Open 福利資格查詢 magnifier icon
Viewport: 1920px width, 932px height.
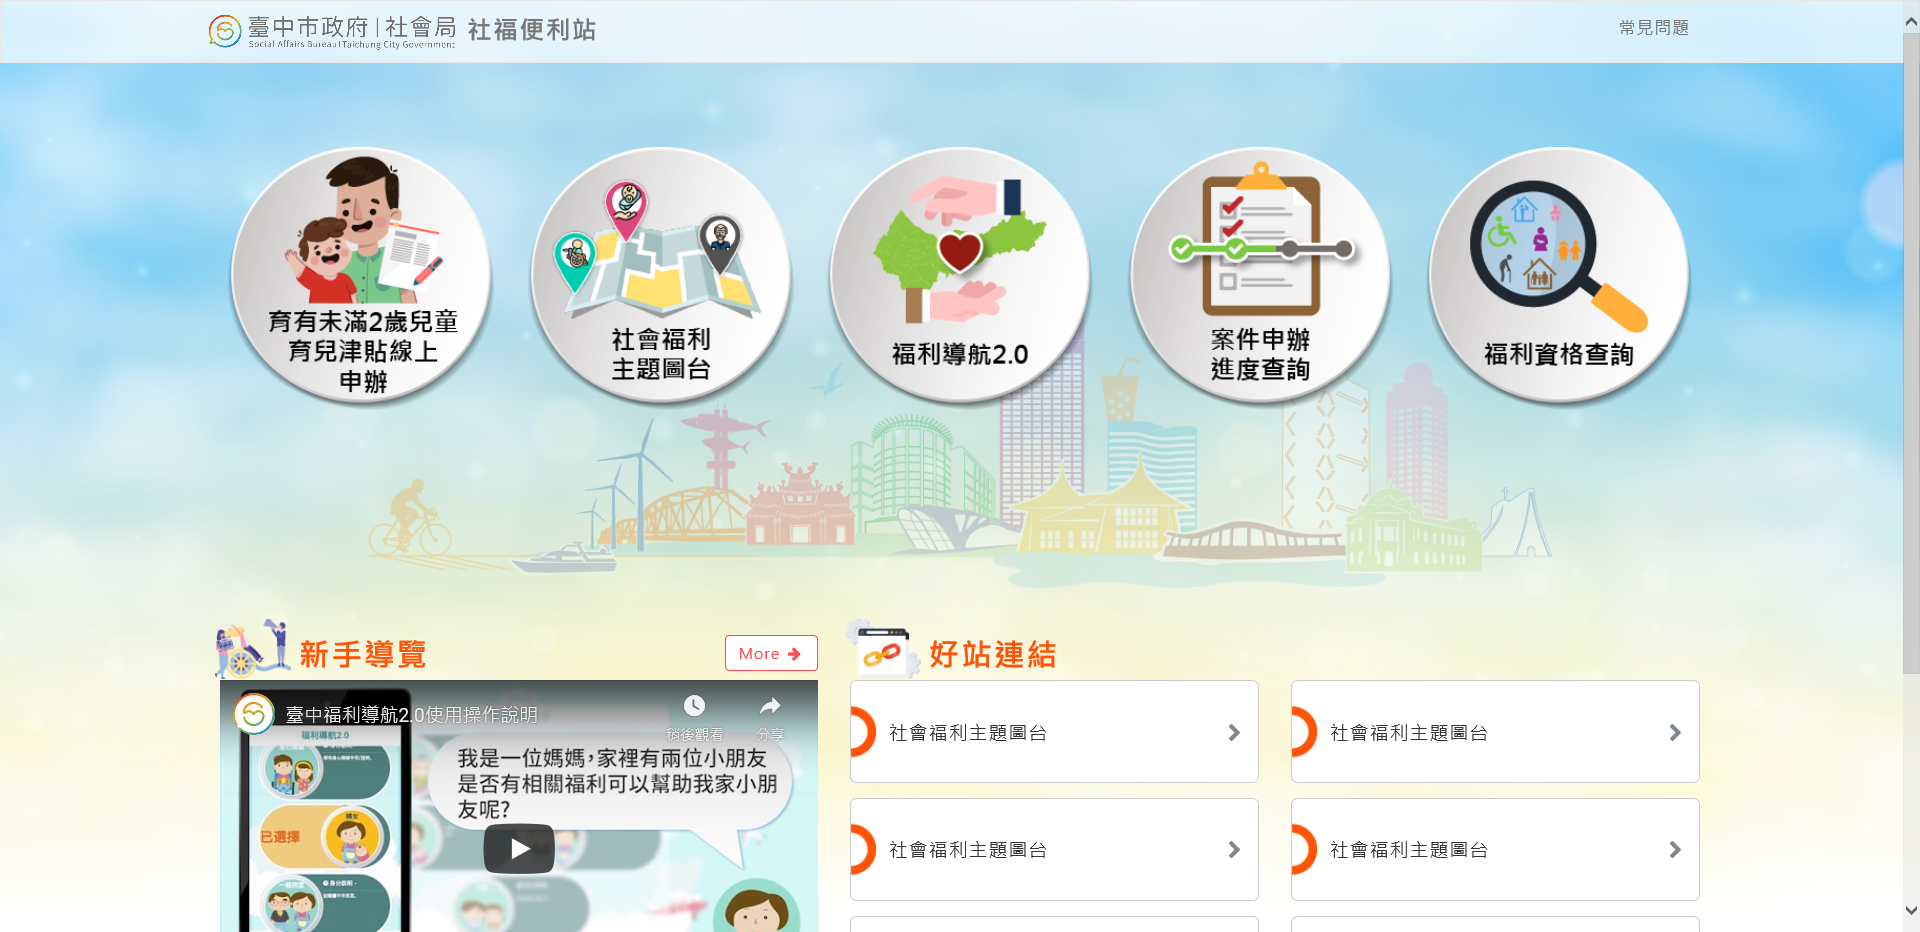[1559, 275]
